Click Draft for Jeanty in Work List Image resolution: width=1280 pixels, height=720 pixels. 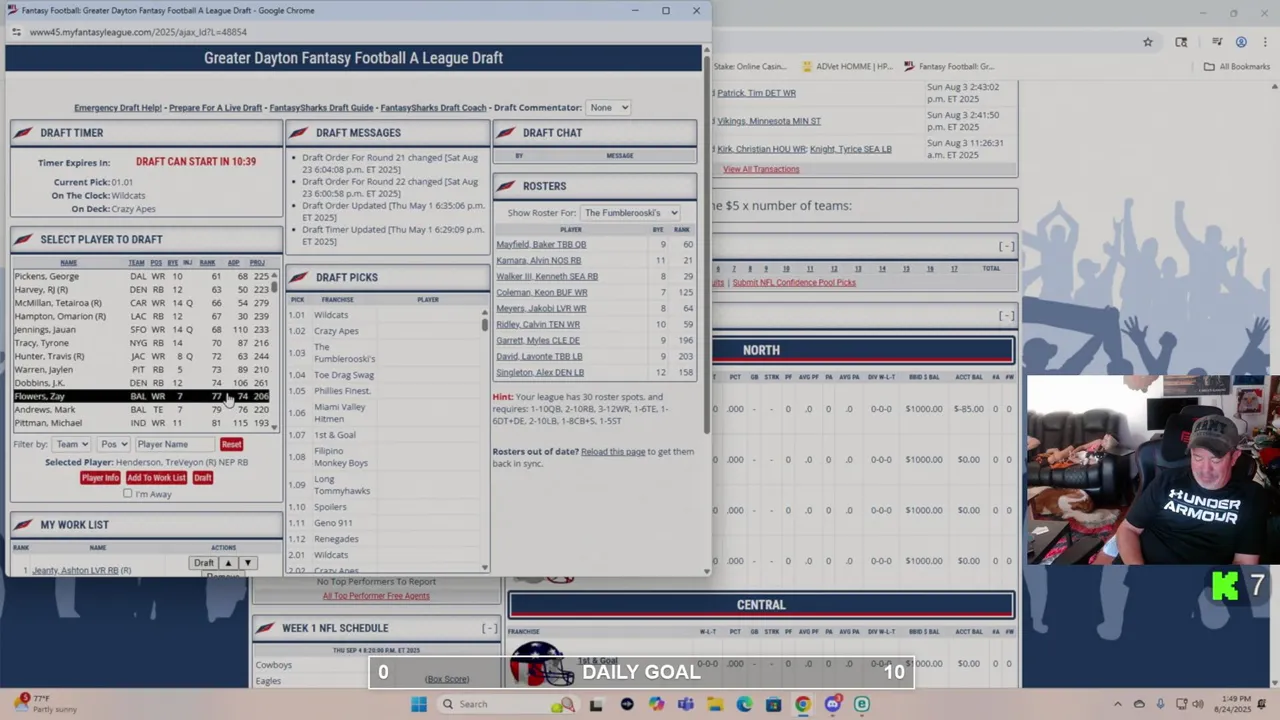point(203,563)
